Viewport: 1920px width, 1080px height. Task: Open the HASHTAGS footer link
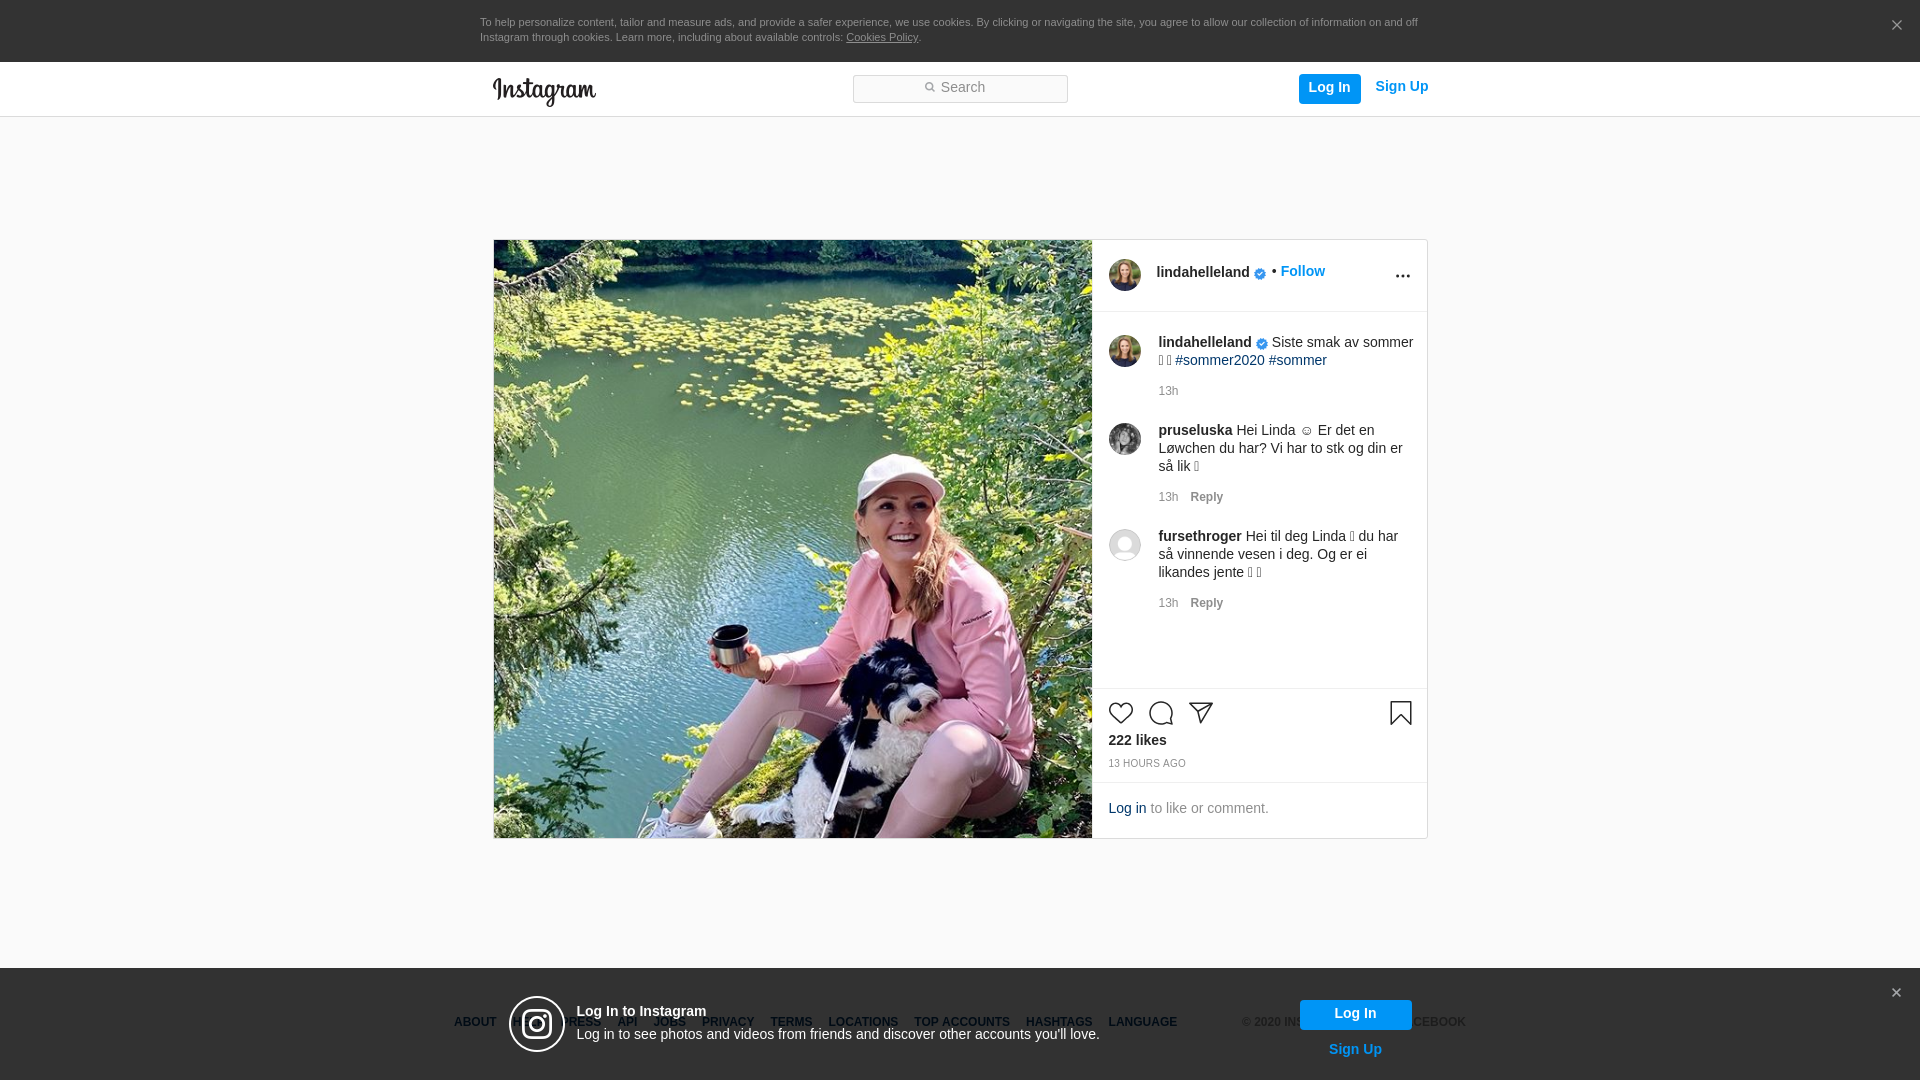coord(1058,1022)
